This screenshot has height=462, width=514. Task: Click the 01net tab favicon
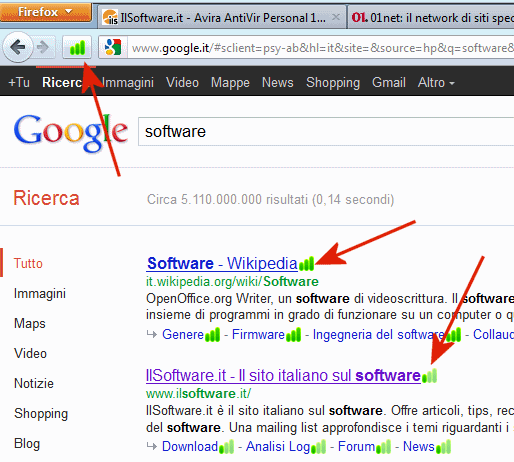tap(360, 17)
